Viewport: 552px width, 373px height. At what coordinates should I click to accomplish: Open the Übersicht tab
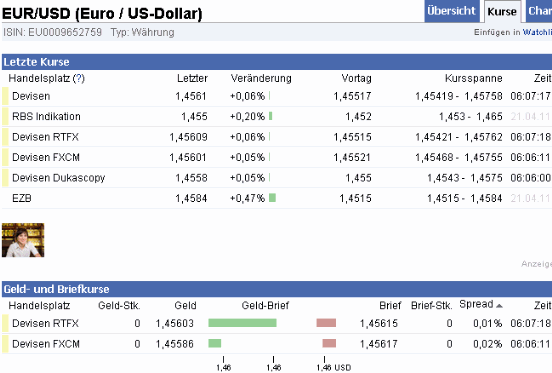click(x=452, y=11)
